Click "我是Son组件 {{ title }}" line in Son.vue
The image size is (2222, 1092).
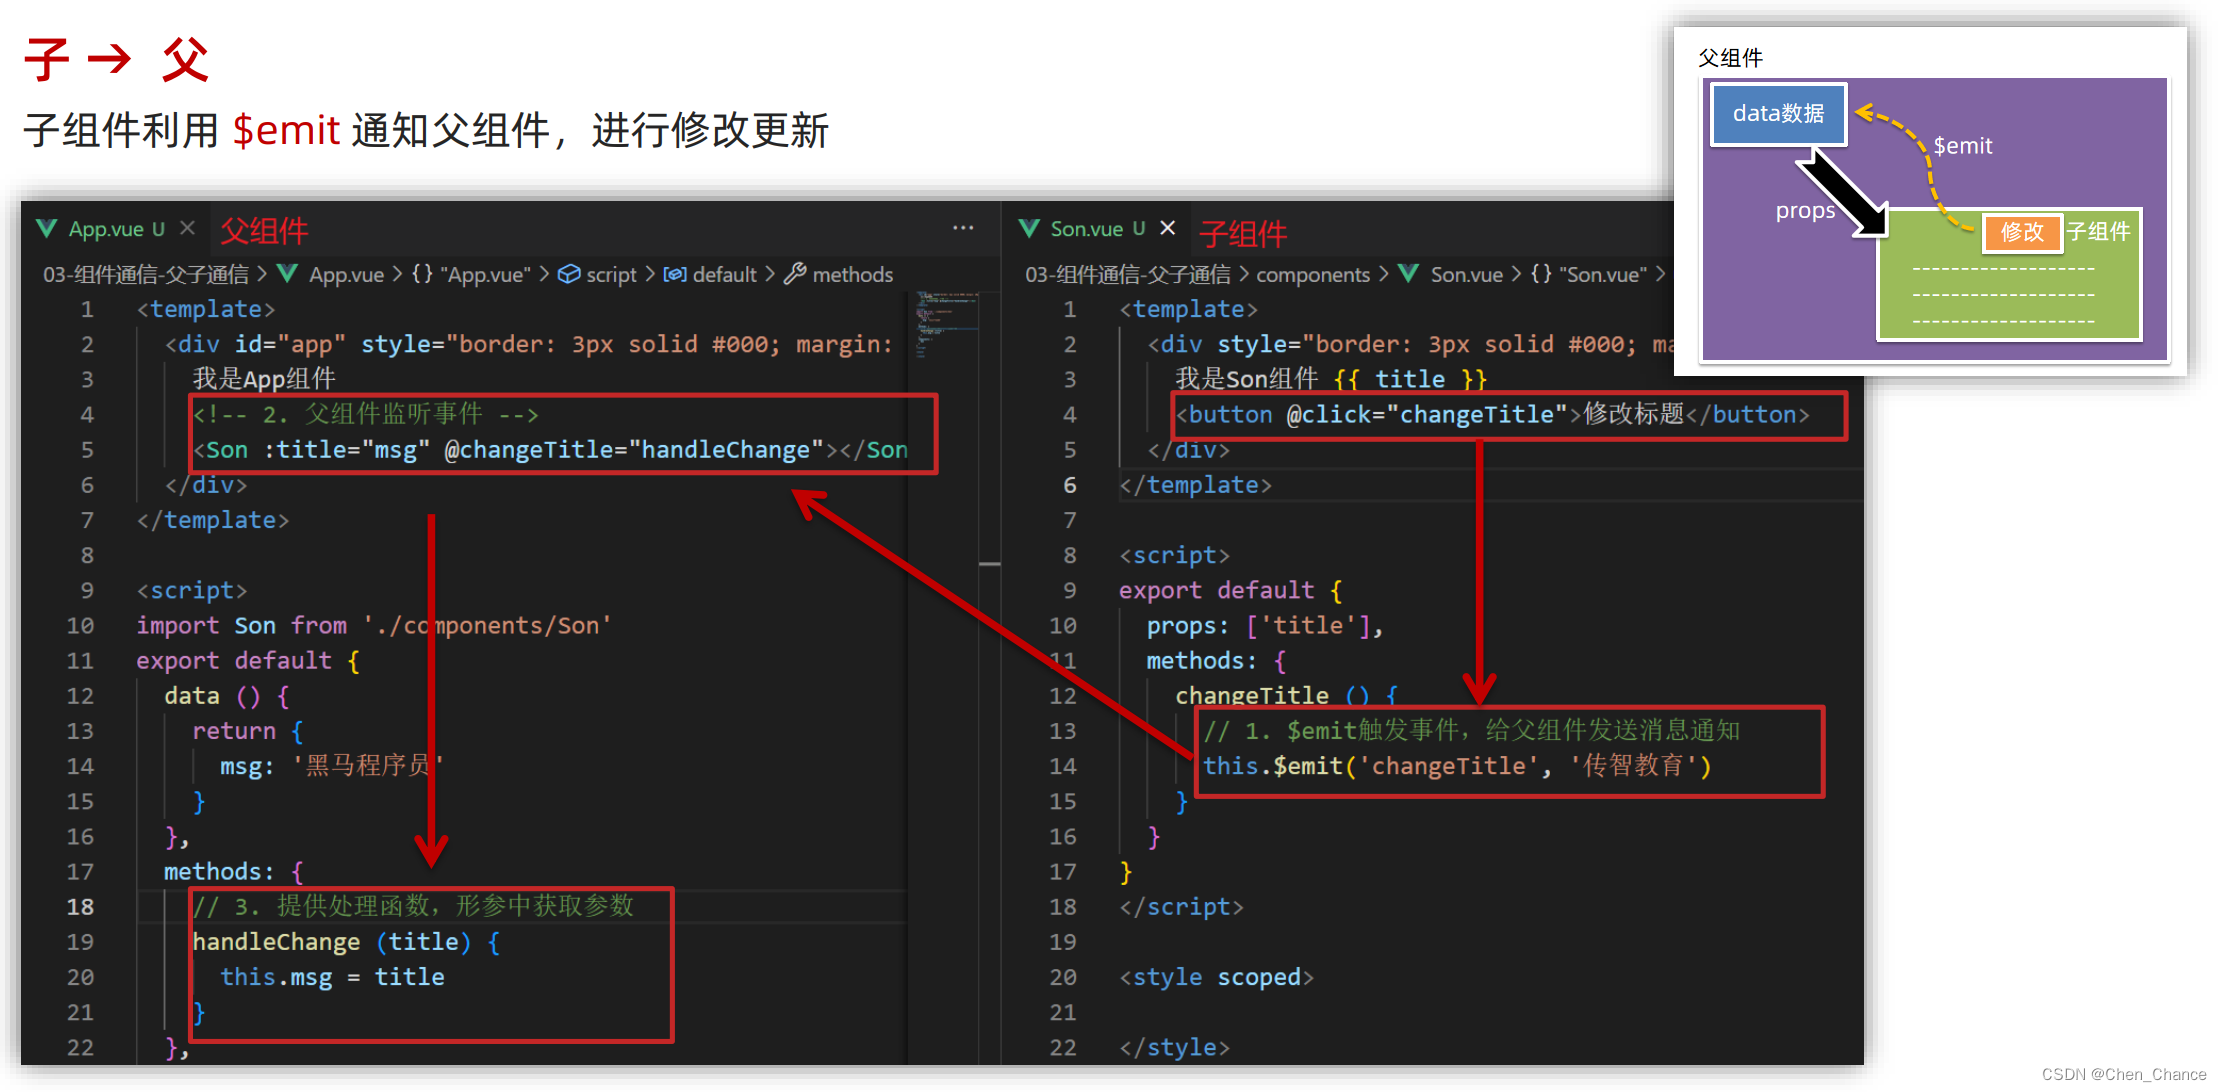pos(1331,379)
